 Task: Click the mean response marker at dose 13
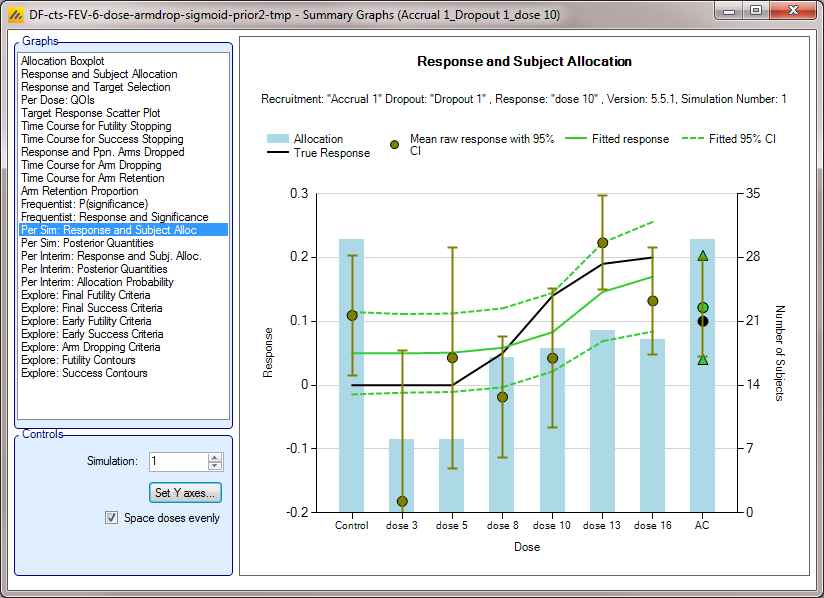coord(602,243)
